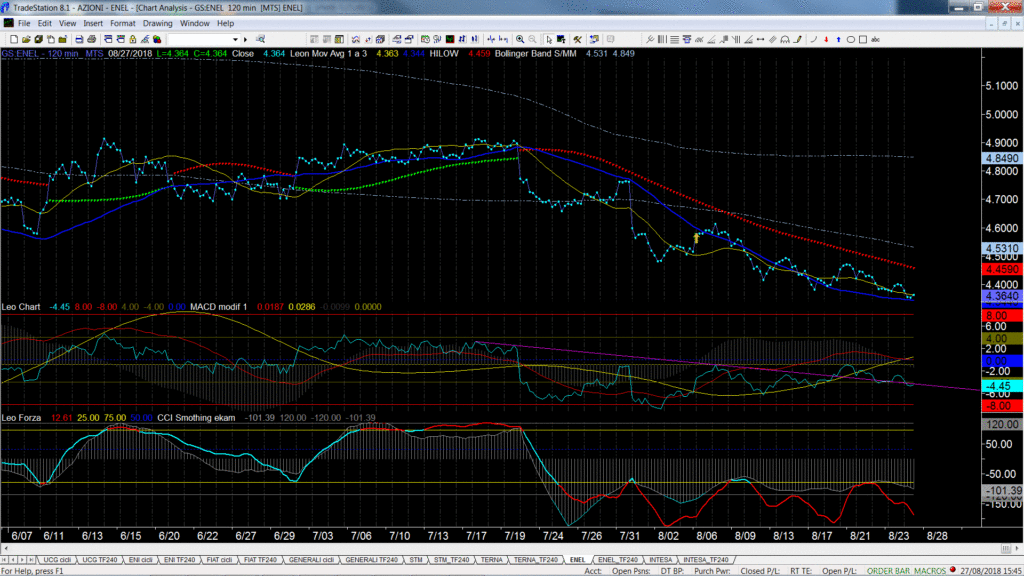Image resolution: width=1024 pixels, height=576 pixels.
Task: Switch to the INTESA_TF240 tab
Action: pos(706,560)
